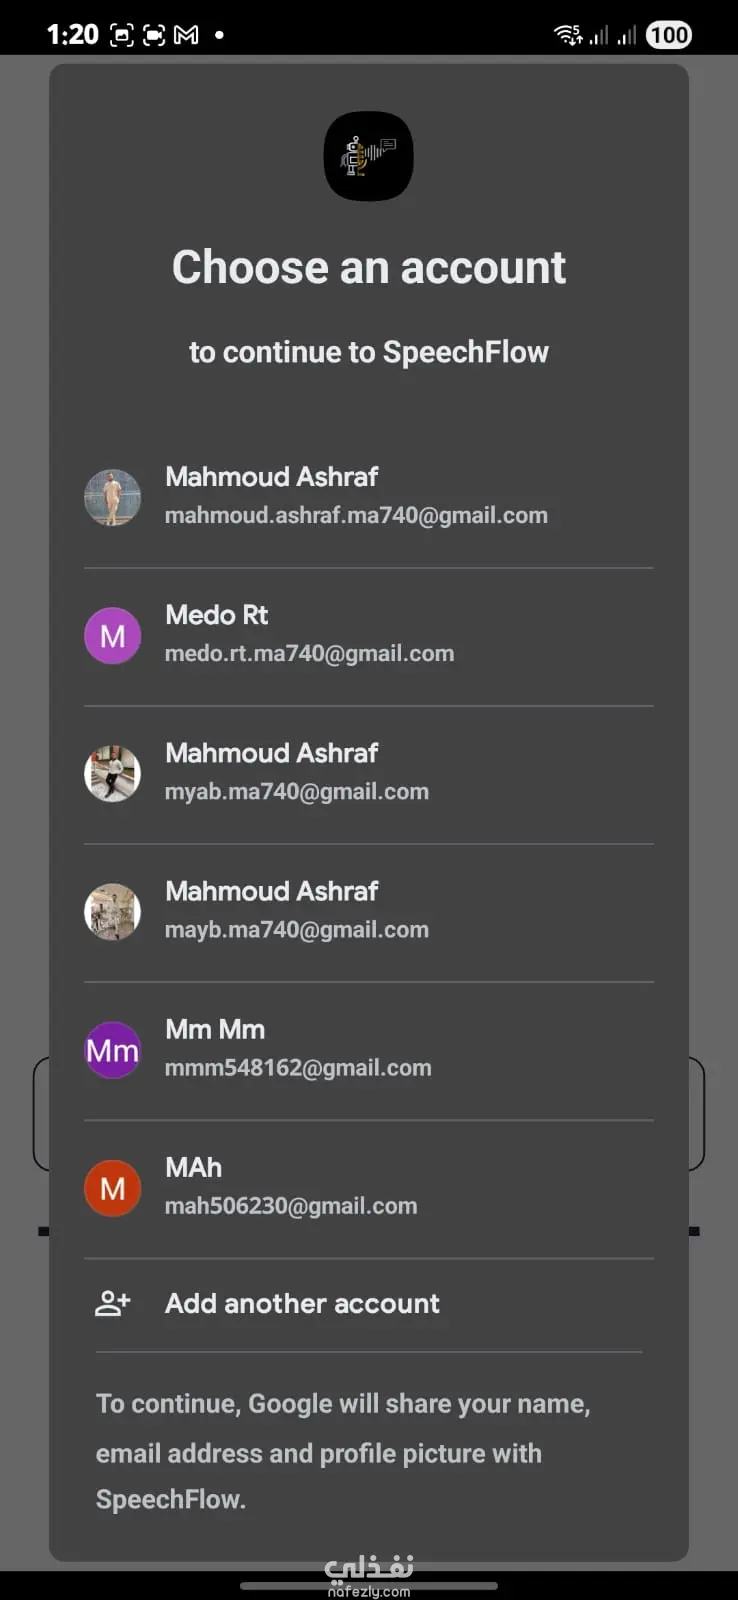Tap the "Mm" avatar circle

point(112,1050)
